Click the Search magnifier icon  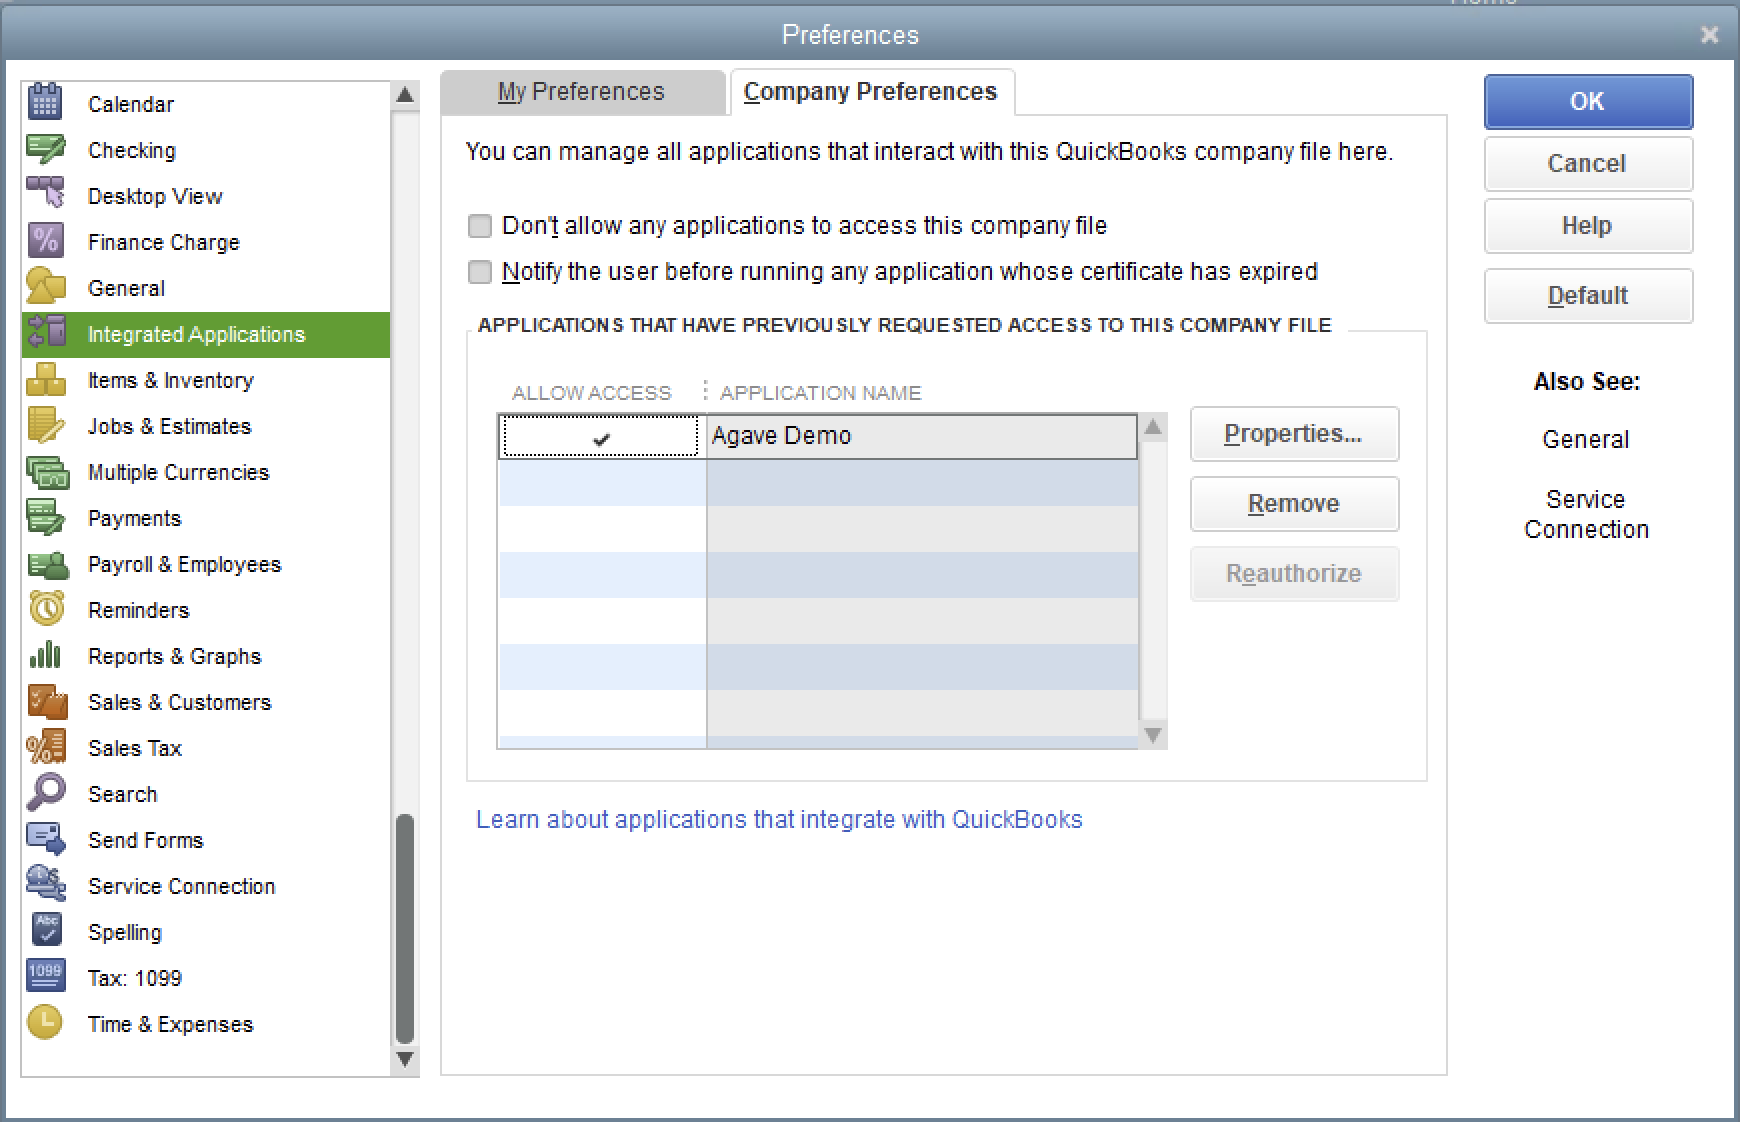[46, 792]
